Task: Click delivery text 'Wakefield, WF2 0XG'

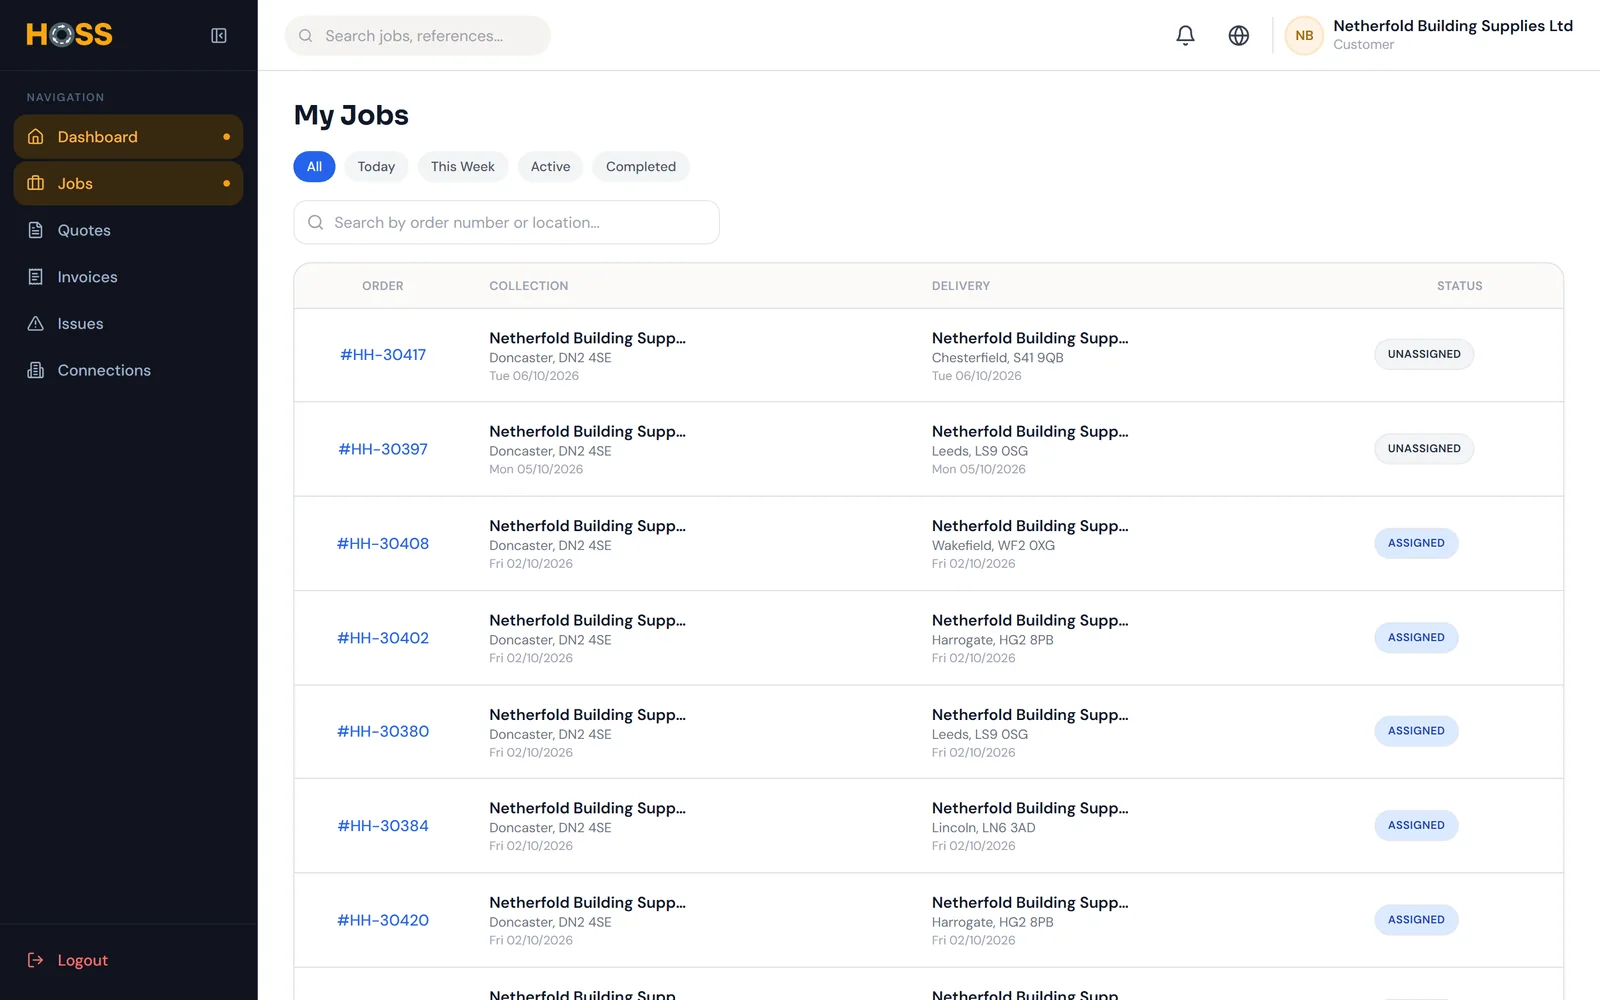Action: pyautogui.click(x=993, y=546)
